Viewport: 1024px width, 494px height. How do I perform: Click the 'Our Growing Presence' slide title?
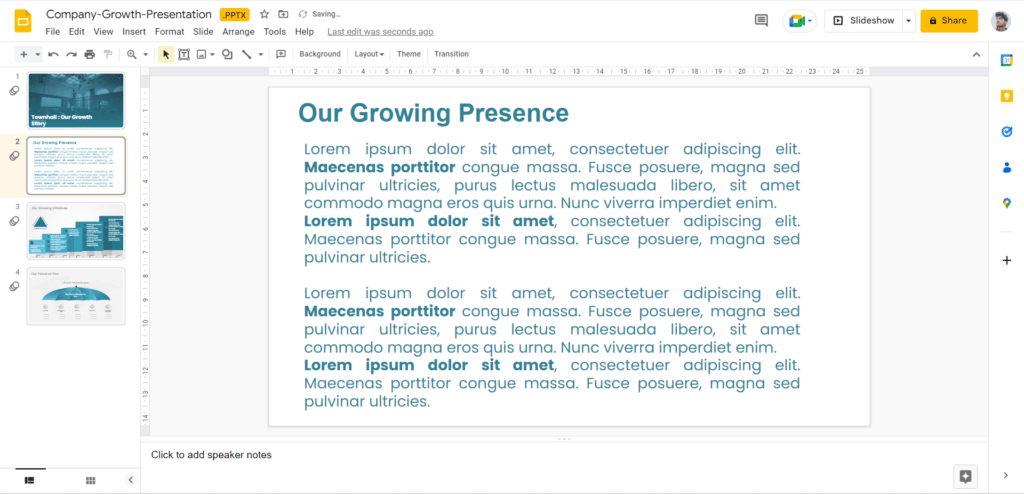click(x=434, y=113)
